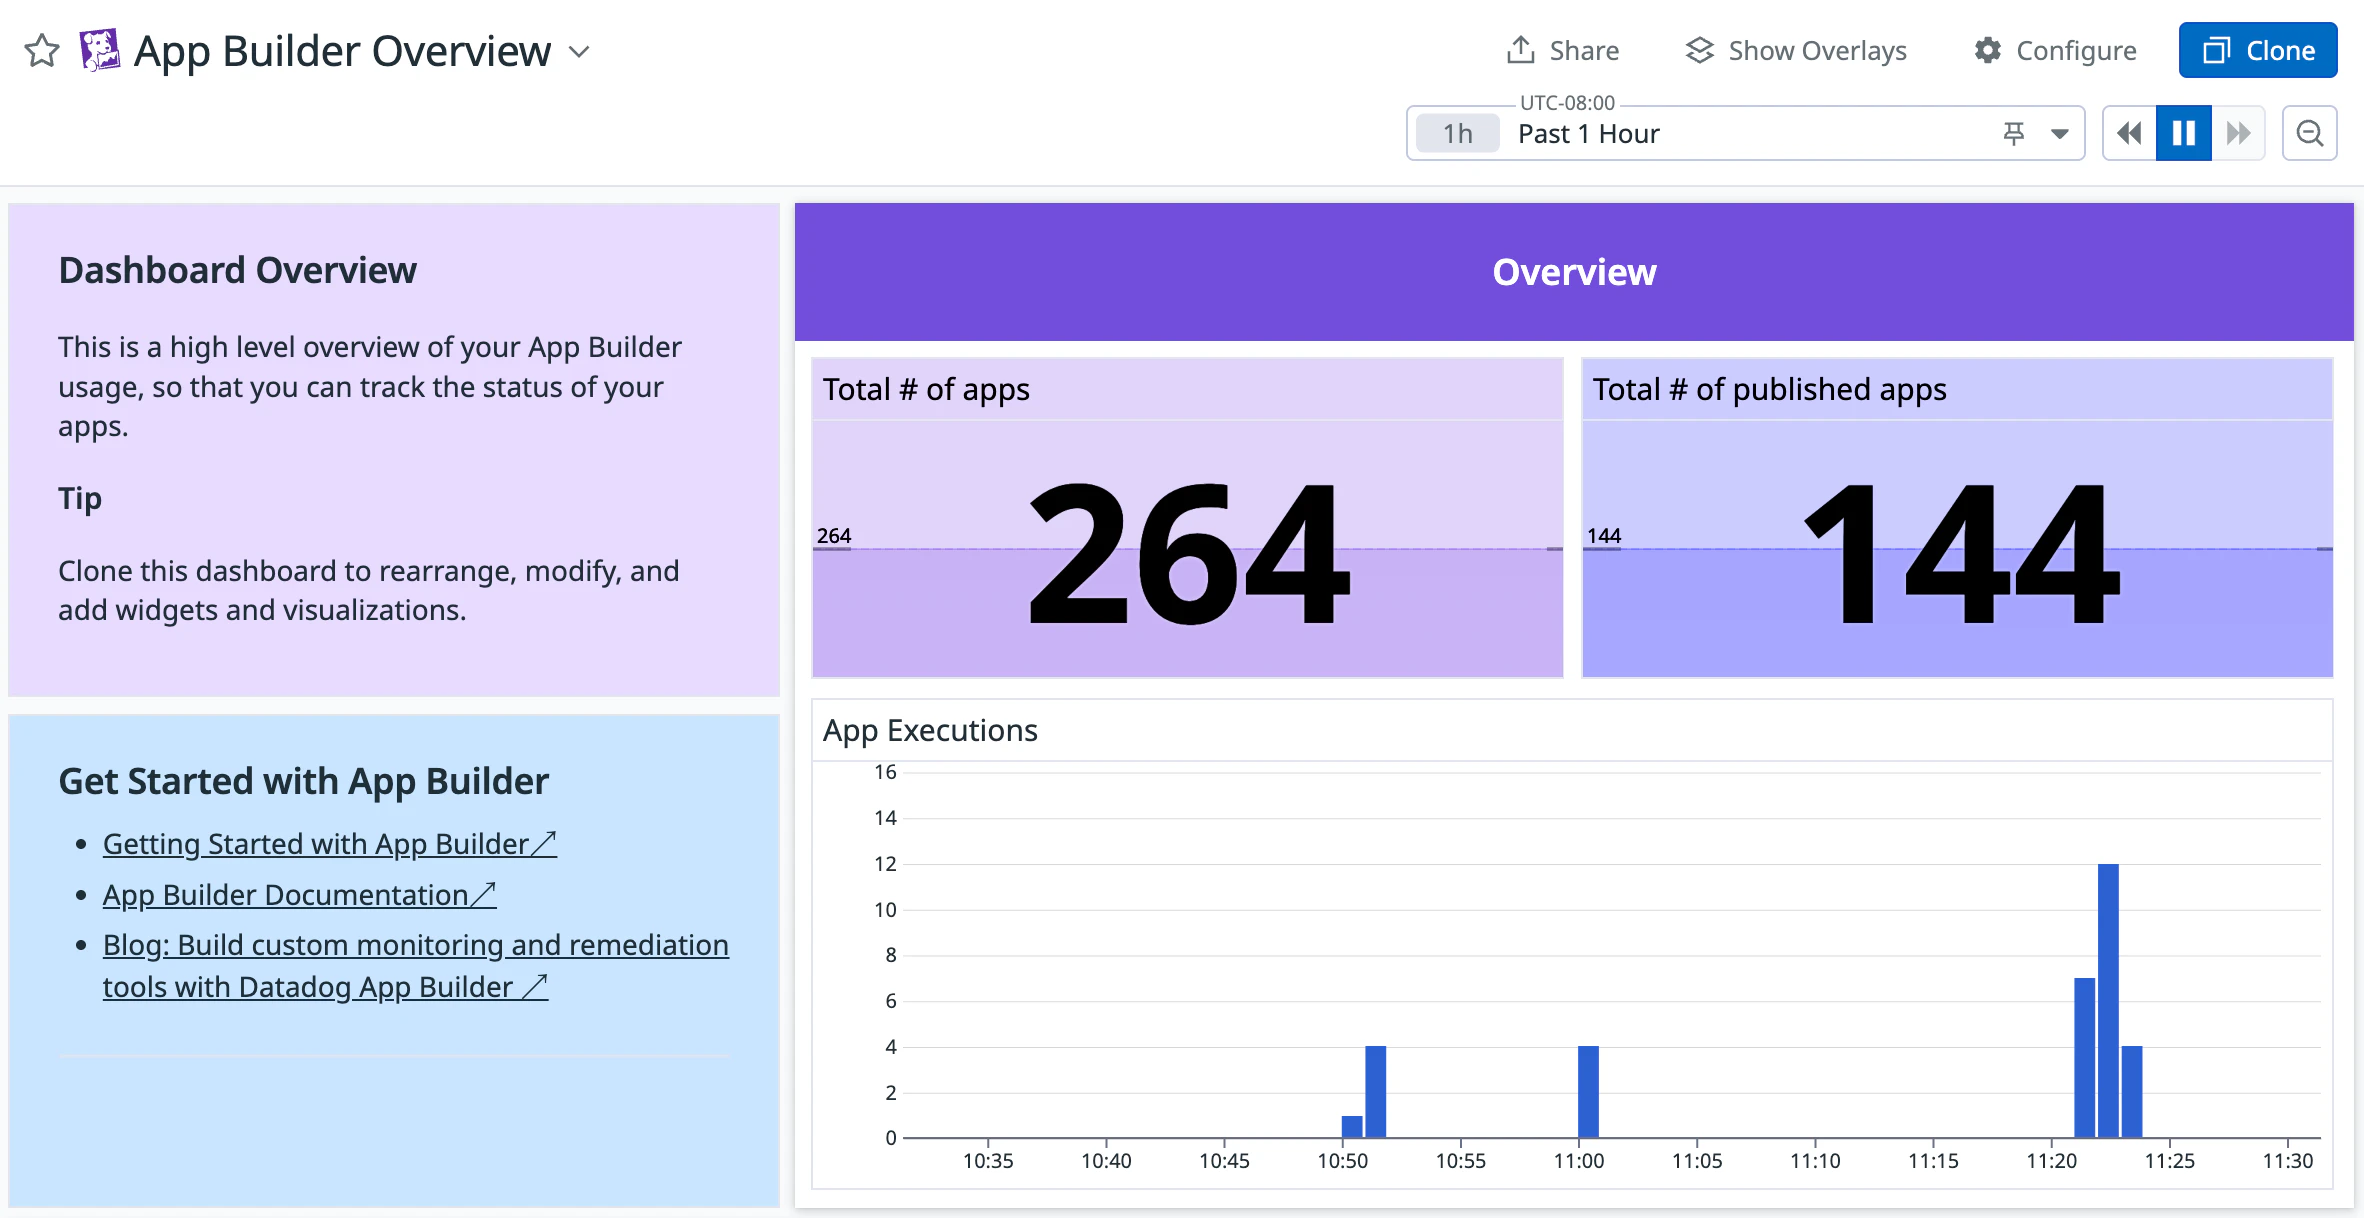Click the 144 query value

(1961, 553)
